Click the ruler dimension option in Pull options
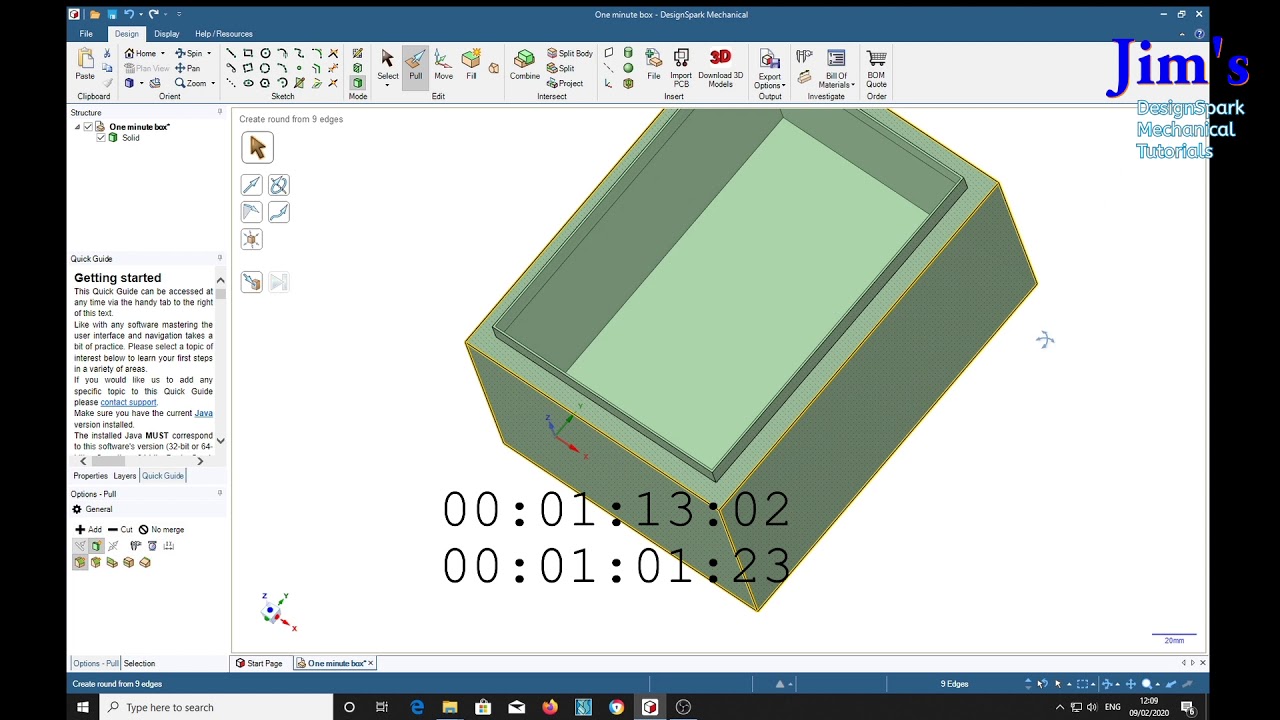The image size is (1280, 720). tap(168, 546)
